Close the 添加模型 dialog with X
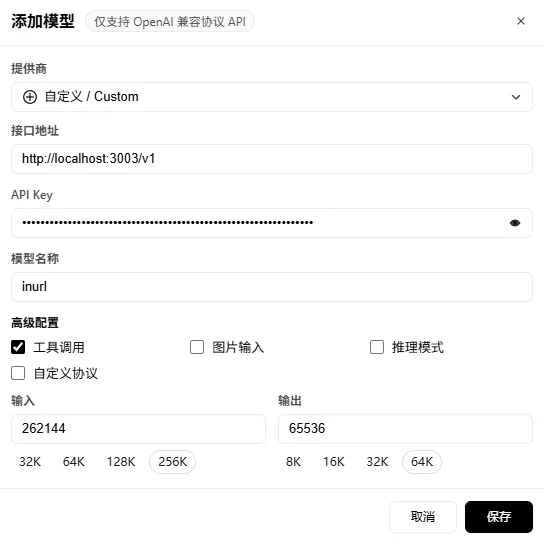The image size is (544, 545). [x=520, y=21]
